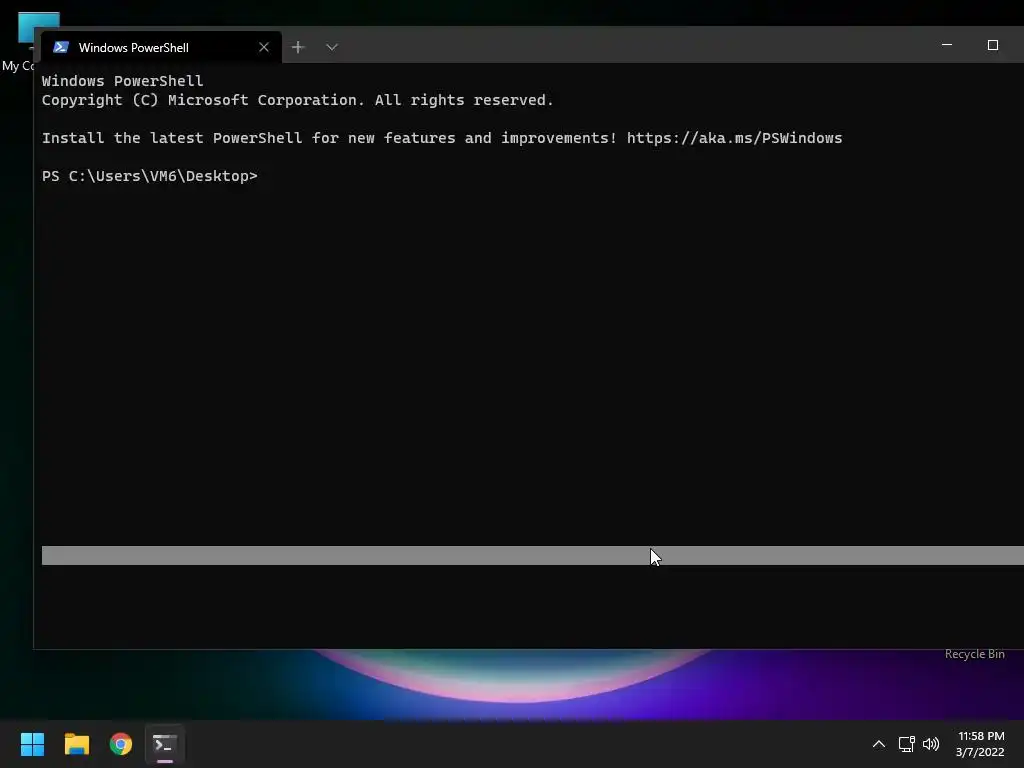Close the Windows PowerShell tab

(x=264, y=47)
